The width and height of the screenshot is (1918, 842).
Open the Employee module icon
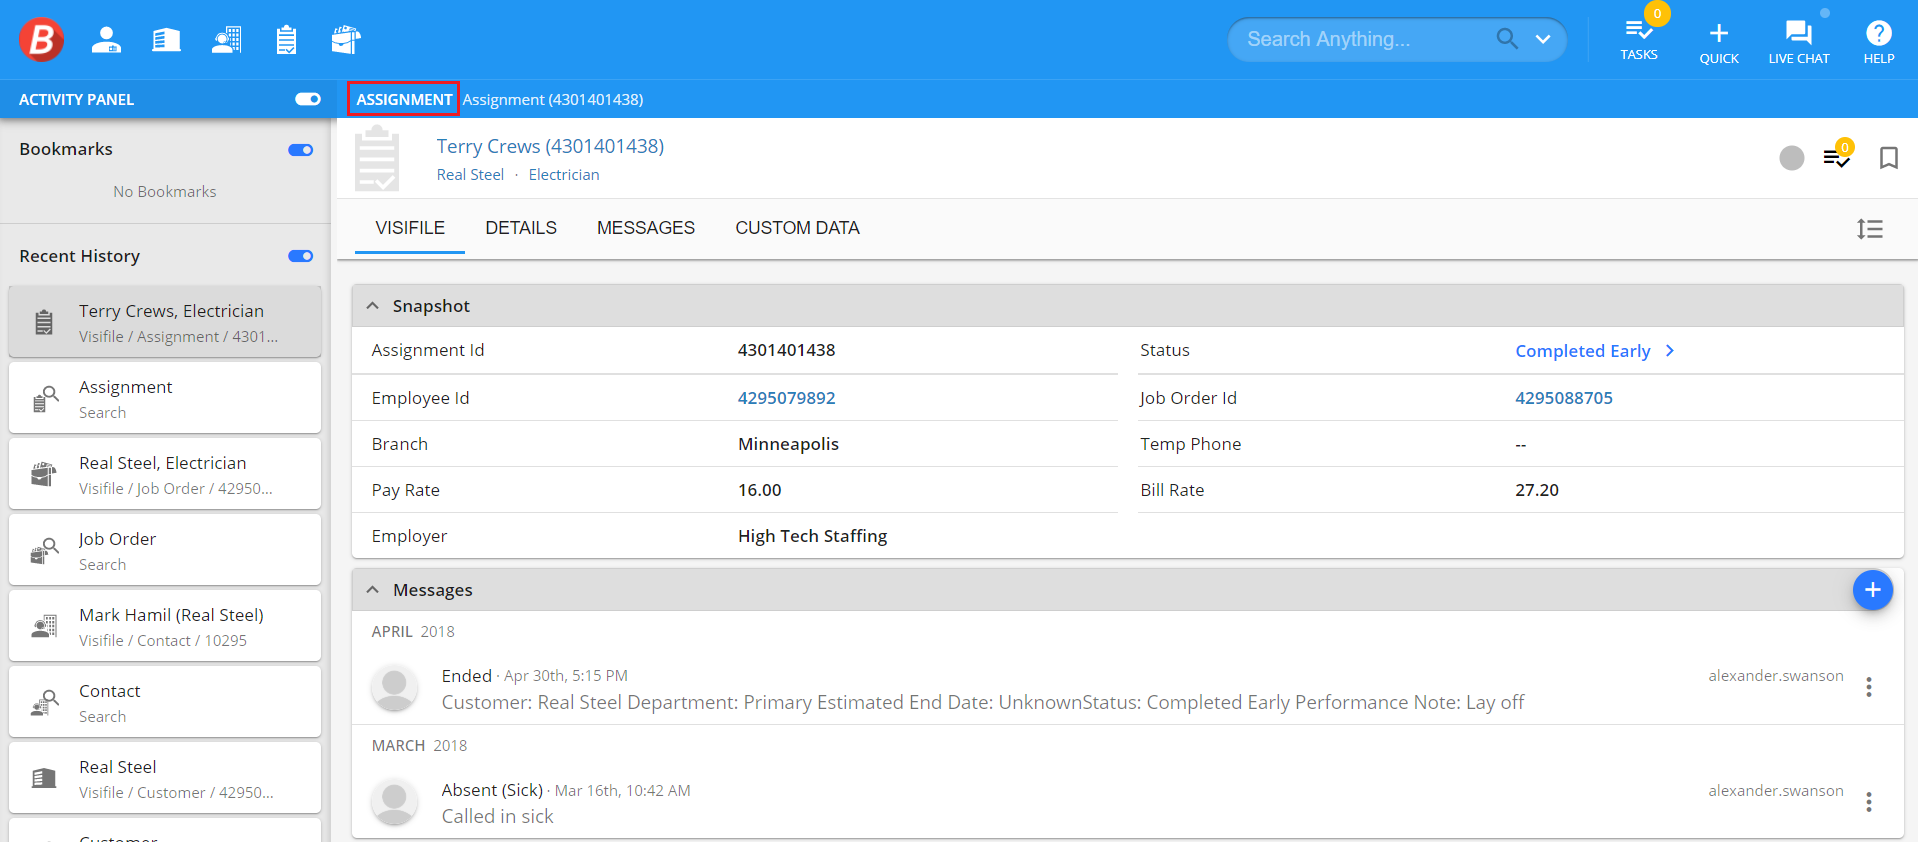click(106, 40)
